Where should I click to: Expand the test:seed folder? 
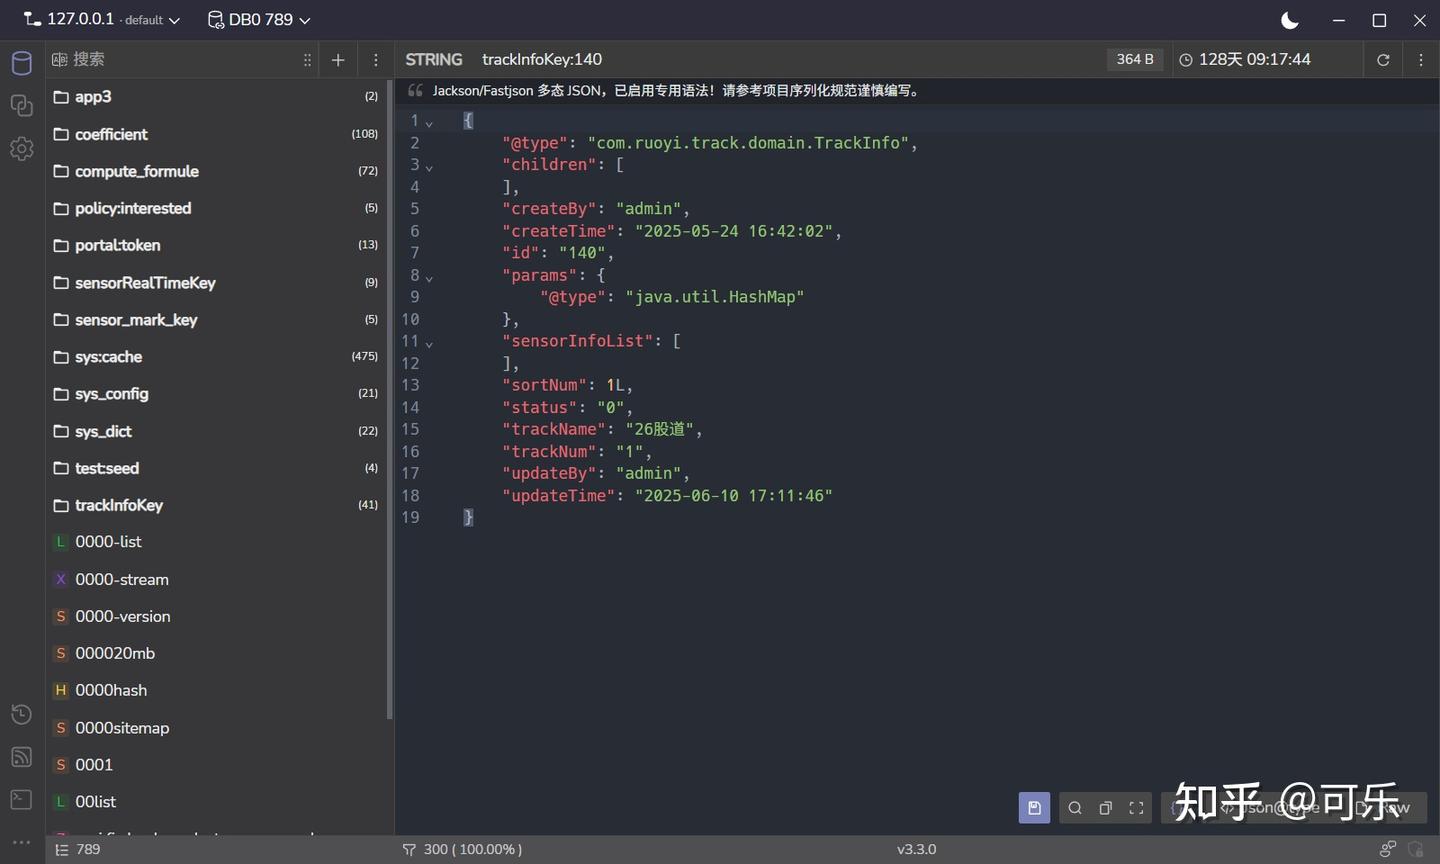[216, 468]
